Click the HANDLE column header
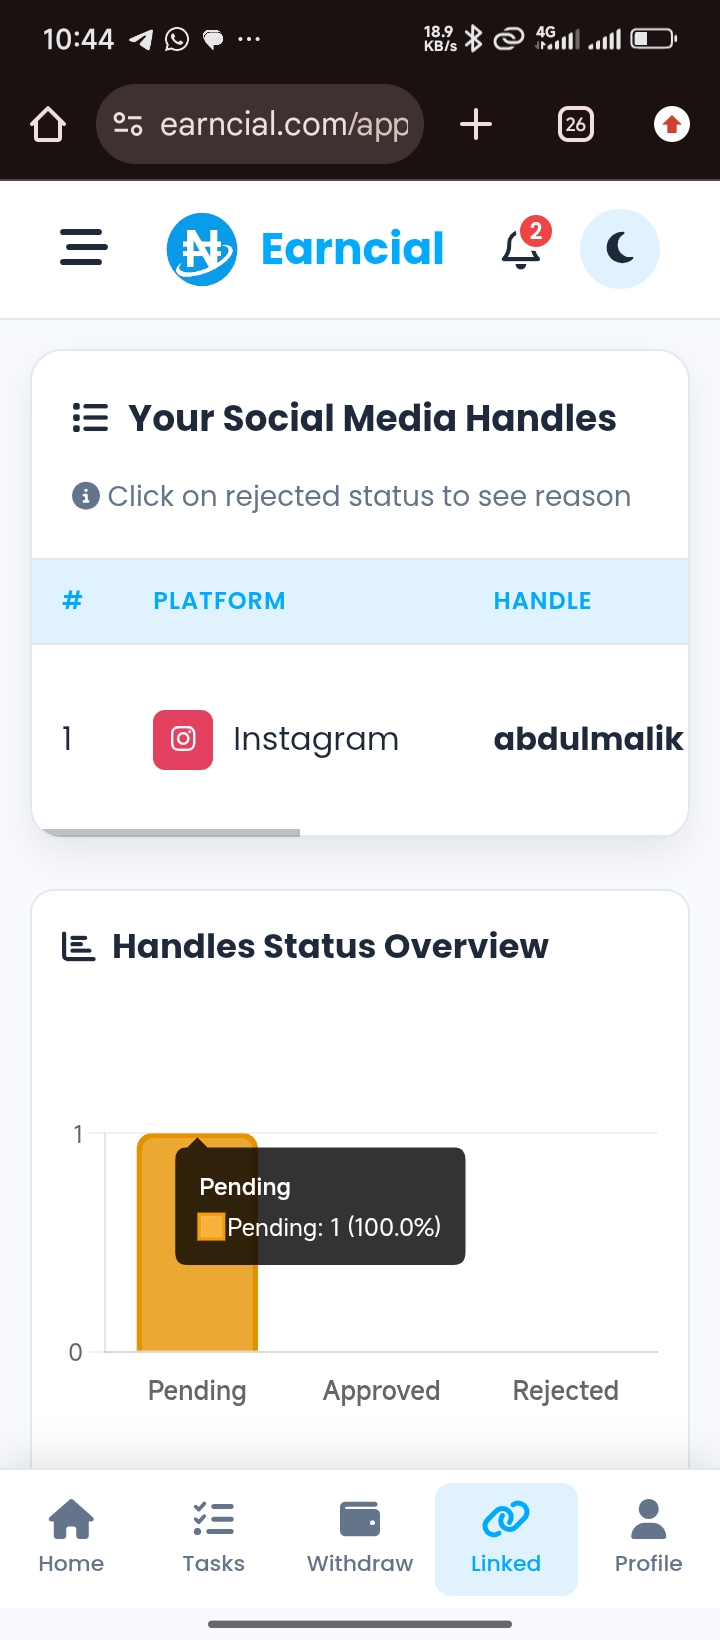 pyautogui.click(x=542, y=601)
